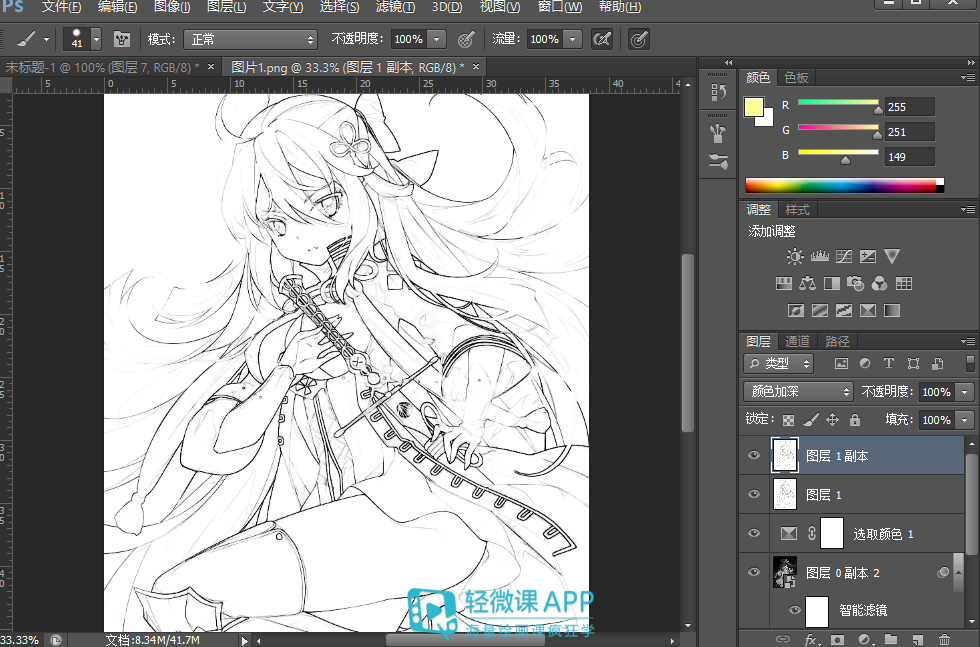
Task: Click the create new group folder icon
Action: pos(891,639)
